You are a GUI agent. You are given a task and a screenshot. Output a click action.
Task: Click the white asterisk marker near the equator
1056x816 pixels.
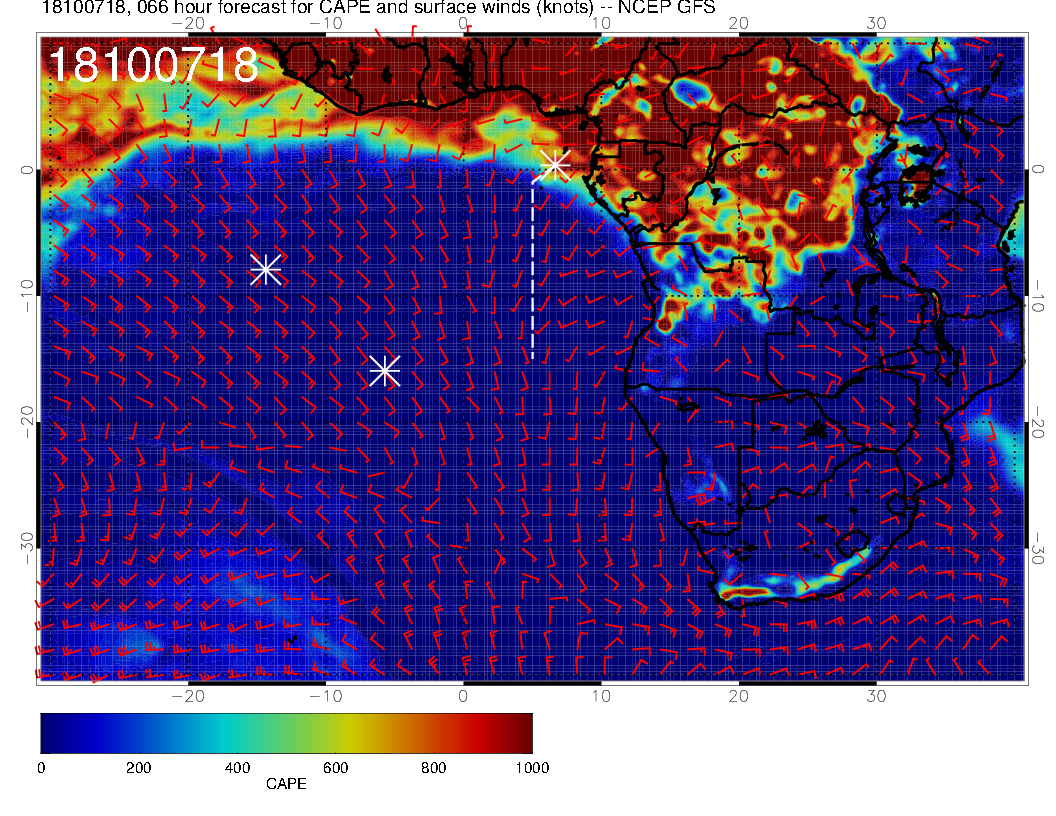click(556, 165)
